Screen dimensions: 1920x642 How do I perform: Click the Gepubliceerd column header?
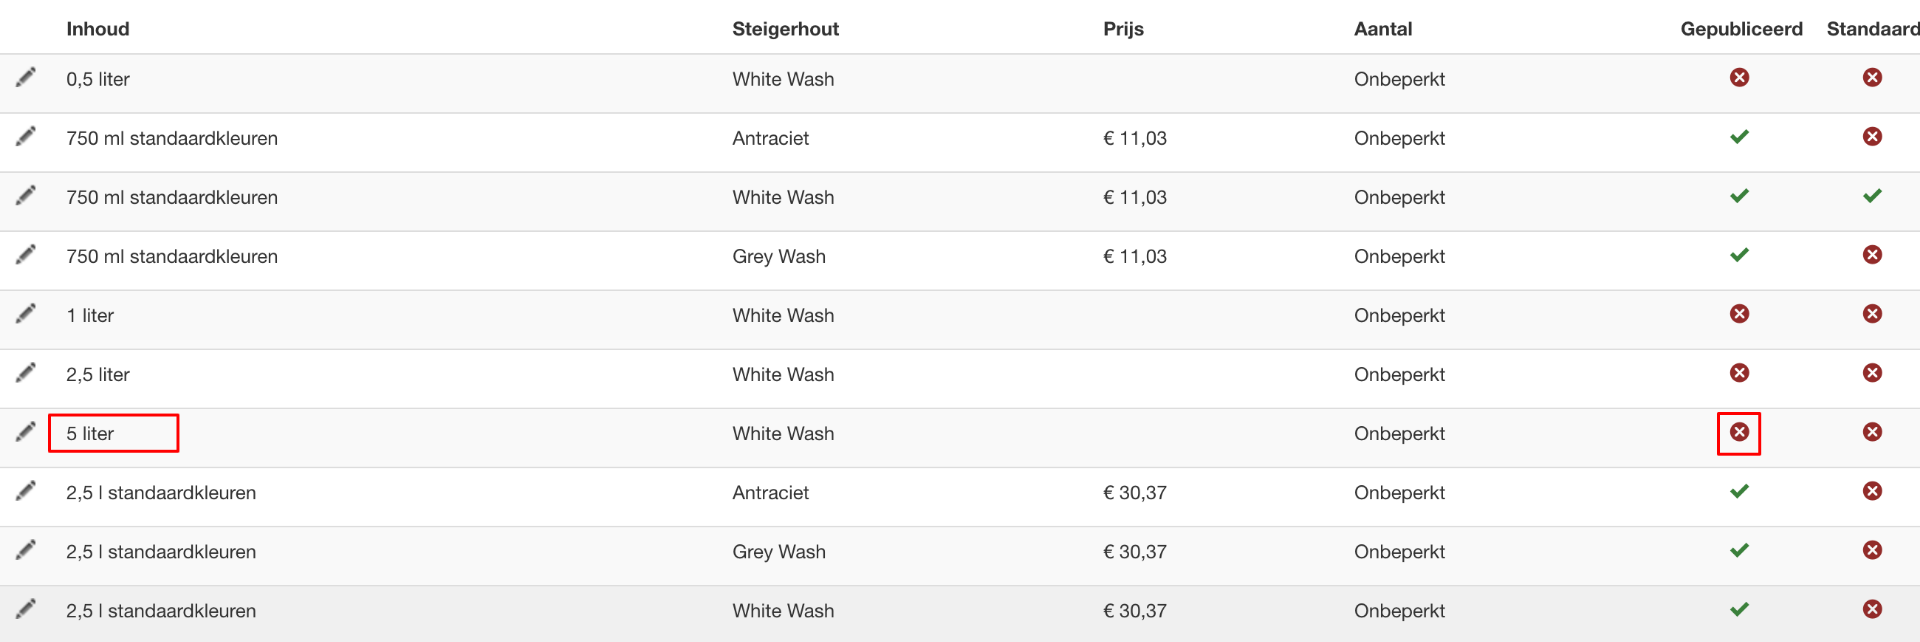coord(1741,29)
